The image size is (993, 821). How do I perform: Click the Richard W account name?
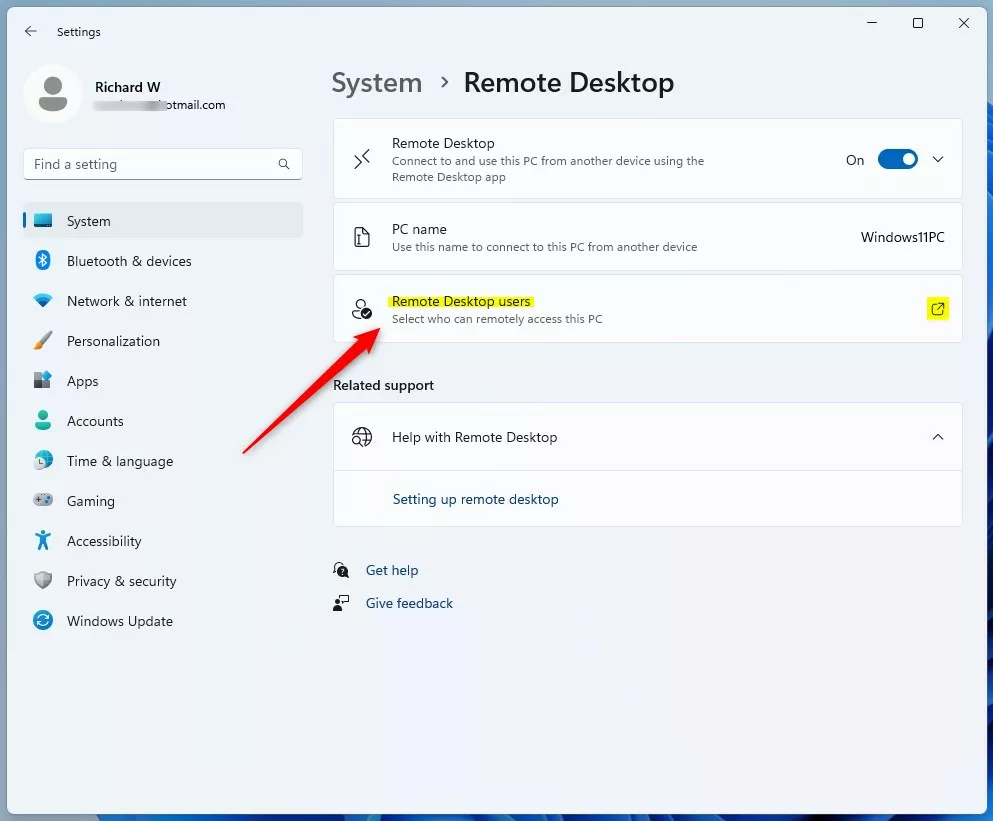127,87
